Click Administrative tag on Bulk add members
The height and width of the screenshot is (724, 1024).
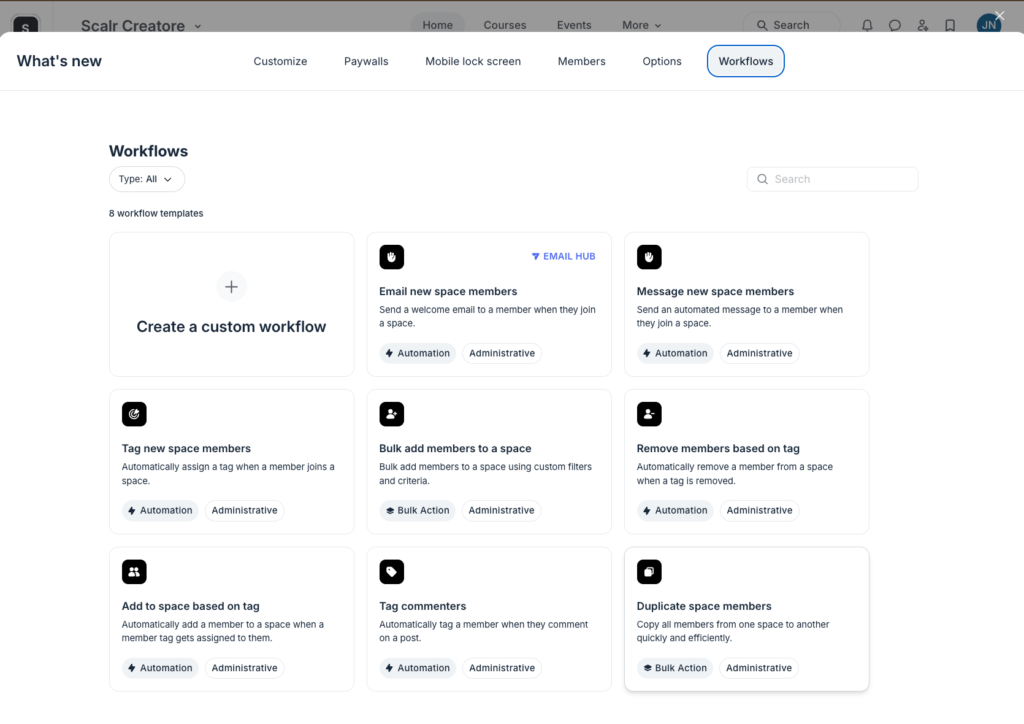501,511
